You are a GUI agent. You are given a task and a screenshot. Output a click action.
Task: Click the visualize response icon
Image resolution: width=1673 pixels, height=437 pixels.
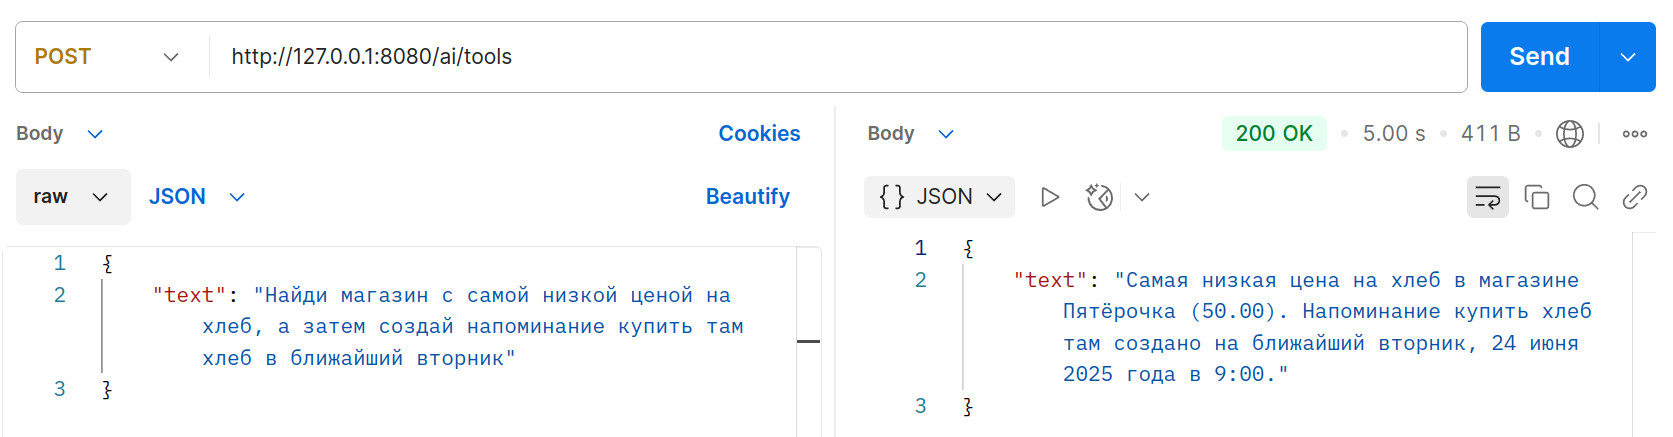[1099, 197]
